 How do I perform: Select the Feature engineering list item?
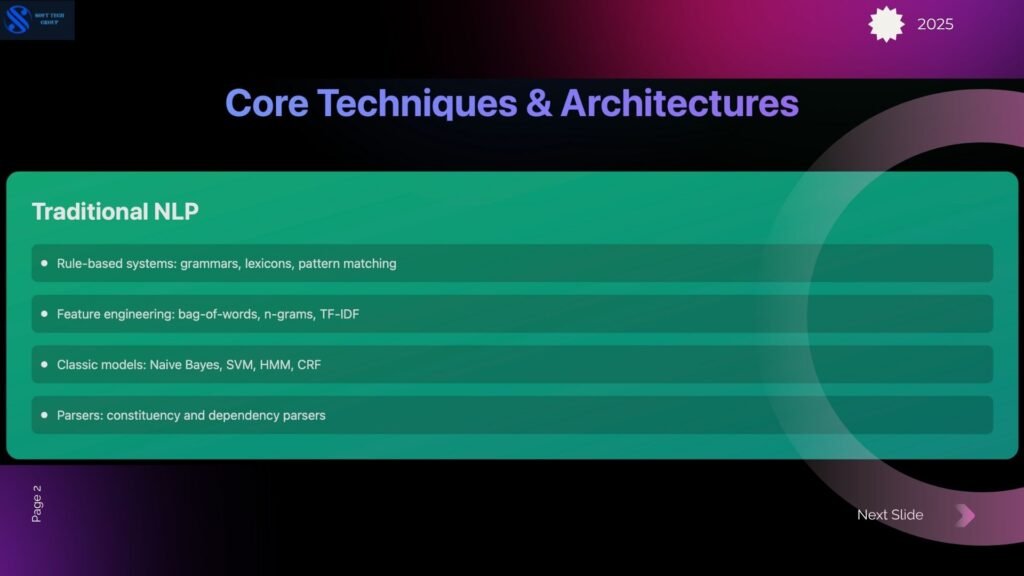208,314
